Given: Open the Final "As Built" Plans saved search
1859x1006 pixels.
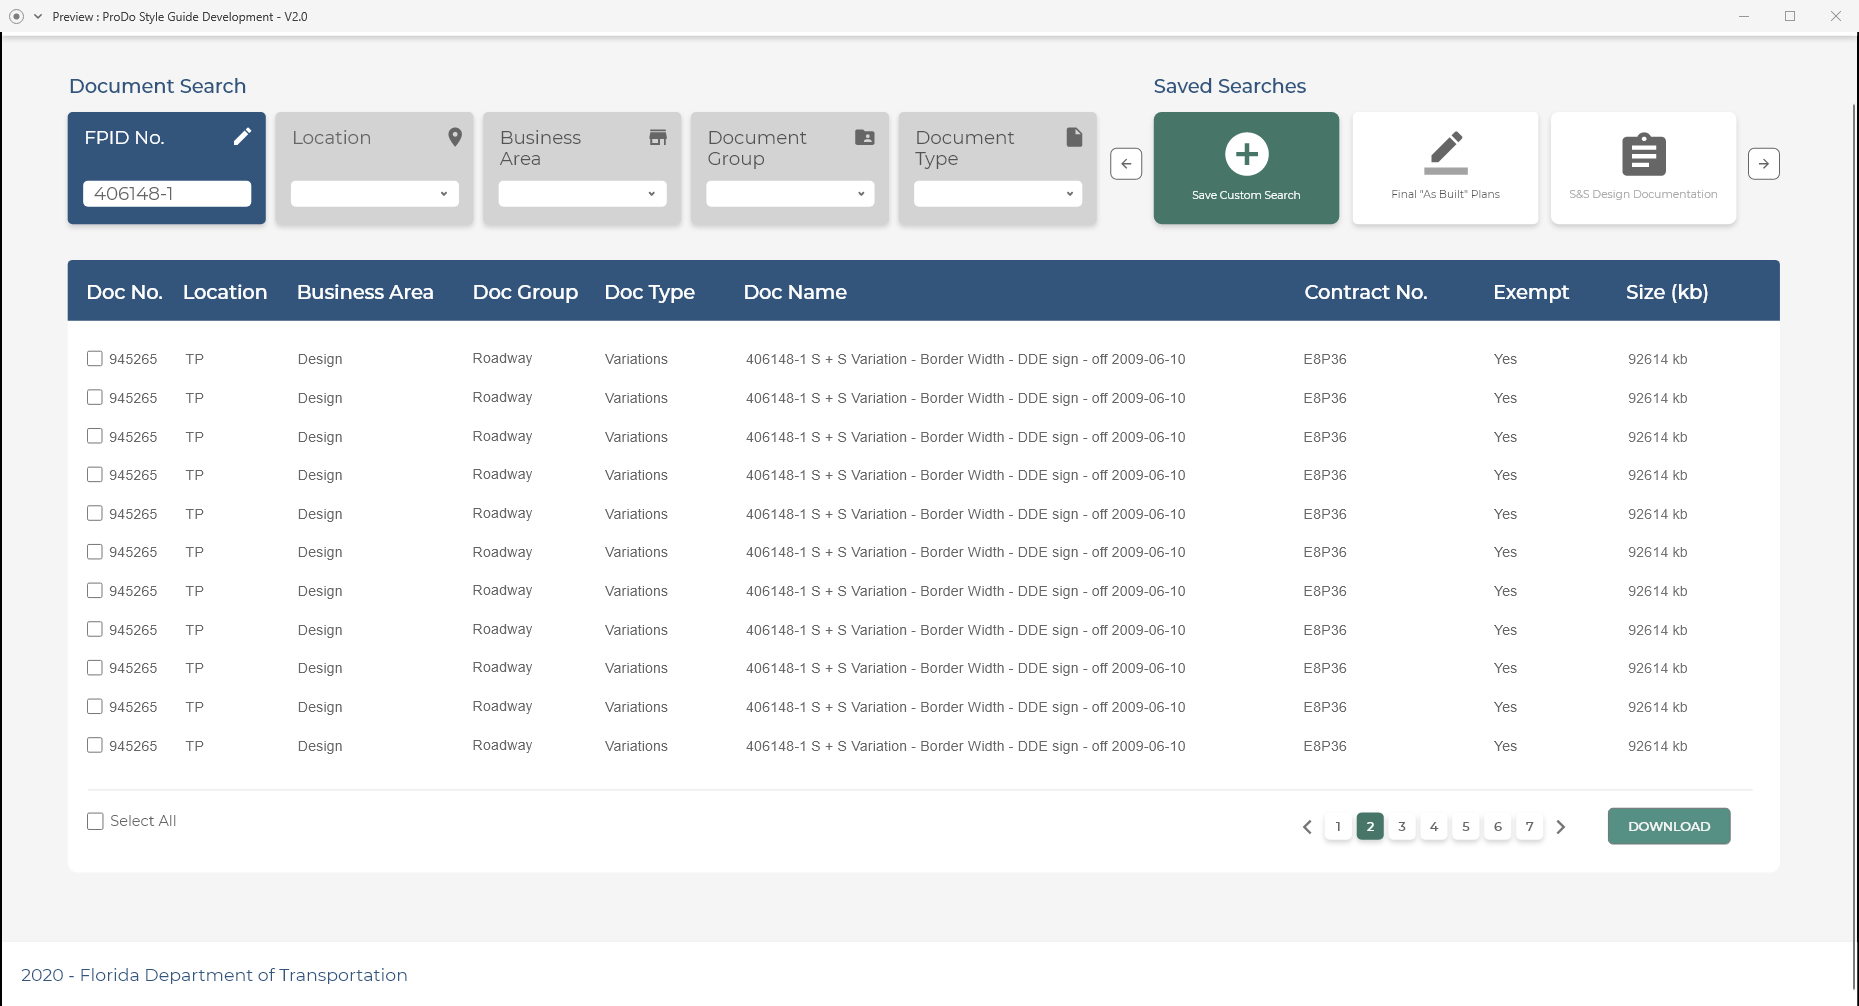Looking at the screenshot, I should point(1445,168).
